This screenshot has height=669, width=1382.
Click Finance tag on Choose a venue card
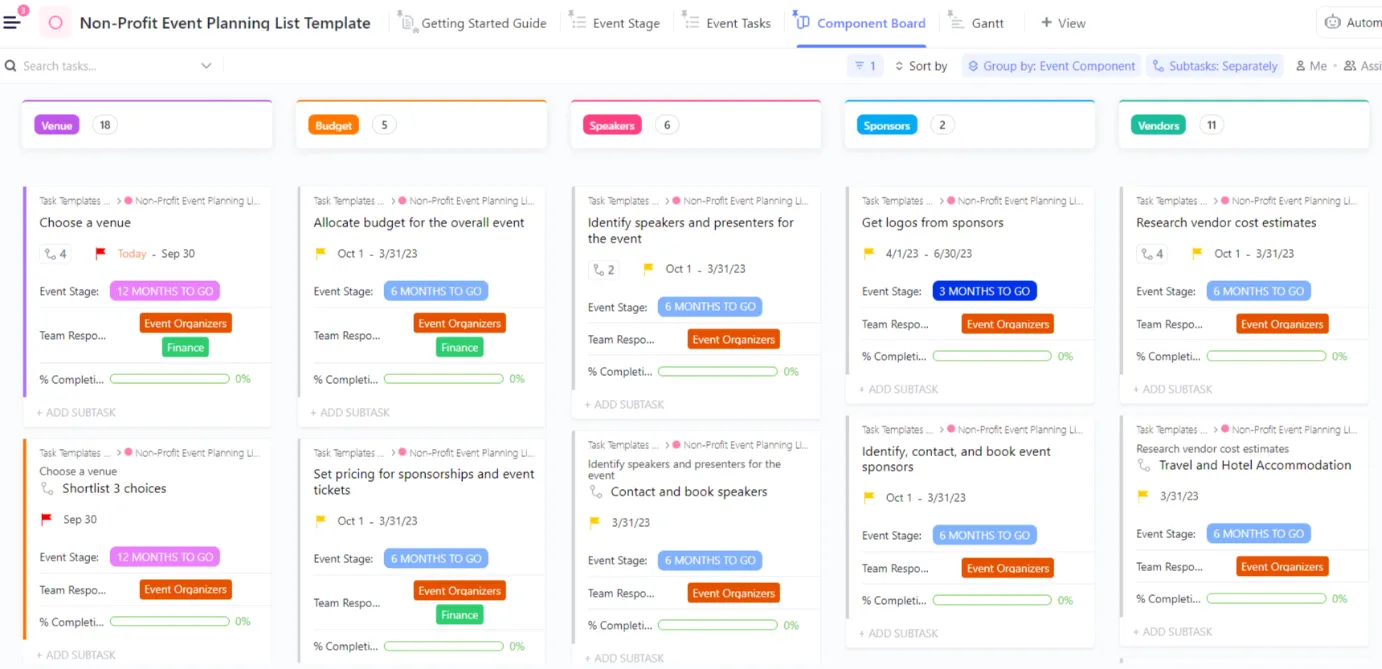[x=185, y=347]
